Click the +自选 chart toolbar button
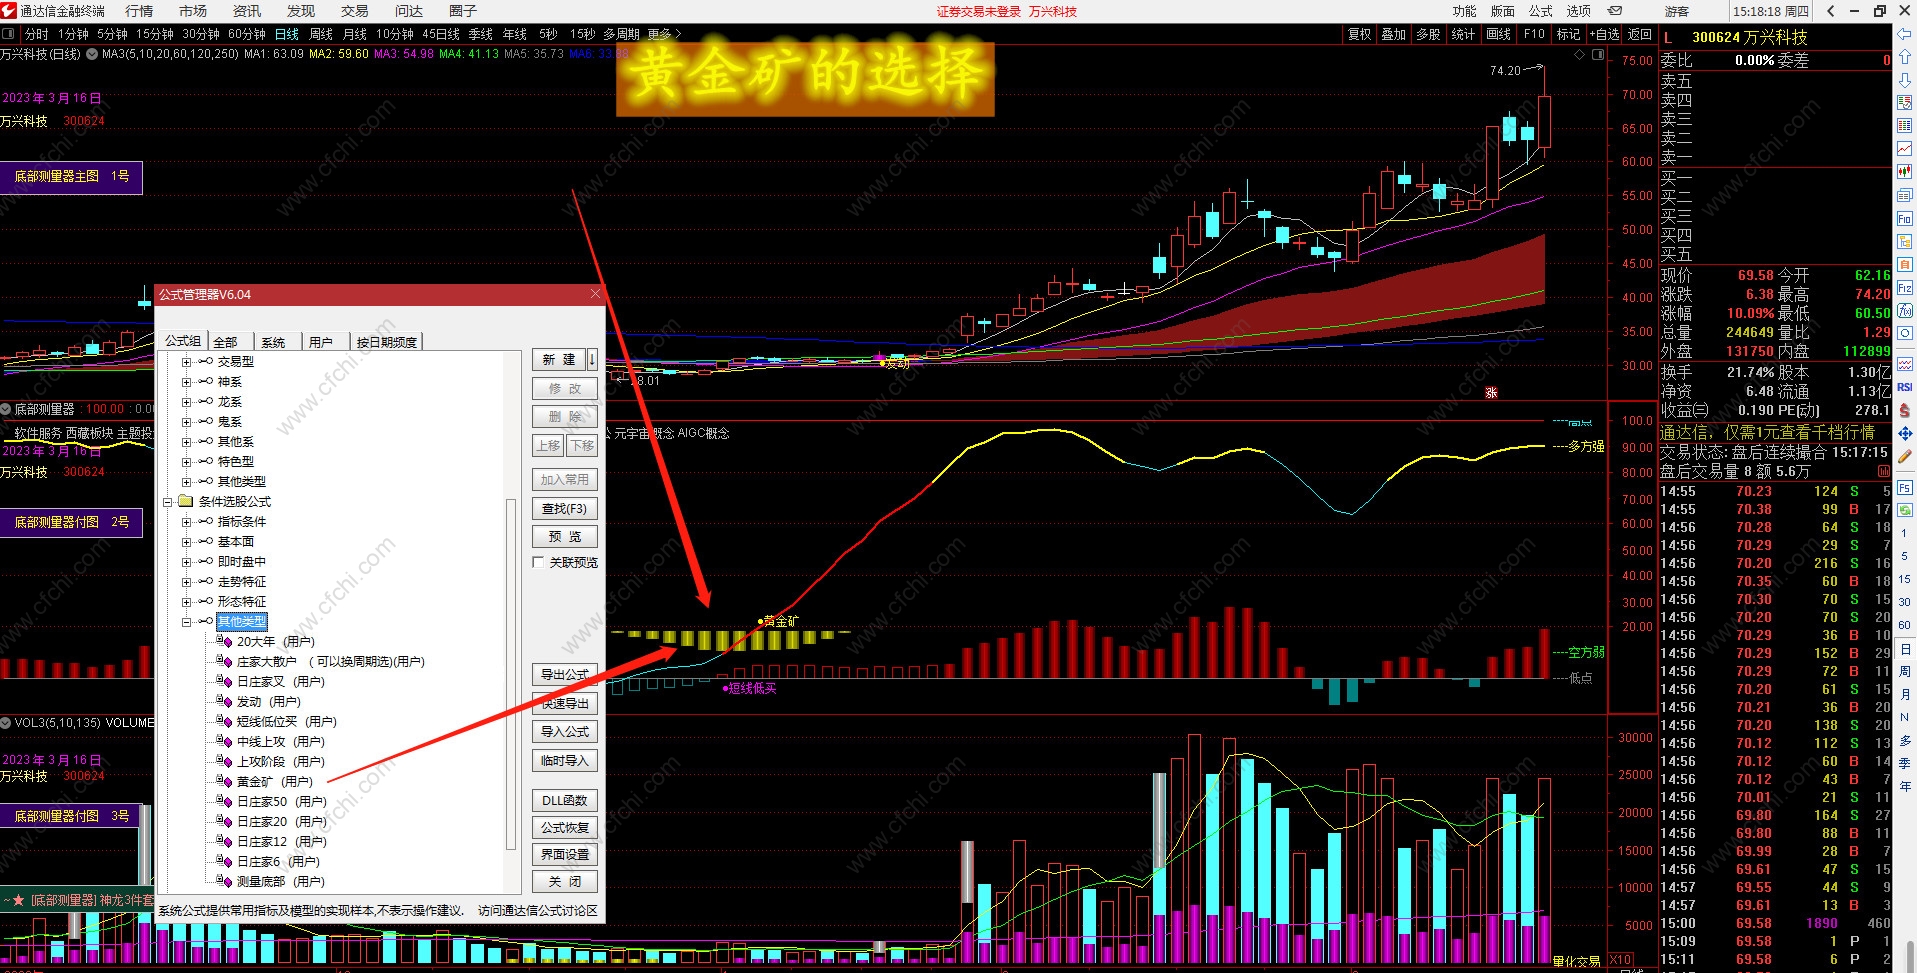Image resolution: width=1917 pixels, height=973 pixels. 1603,34
